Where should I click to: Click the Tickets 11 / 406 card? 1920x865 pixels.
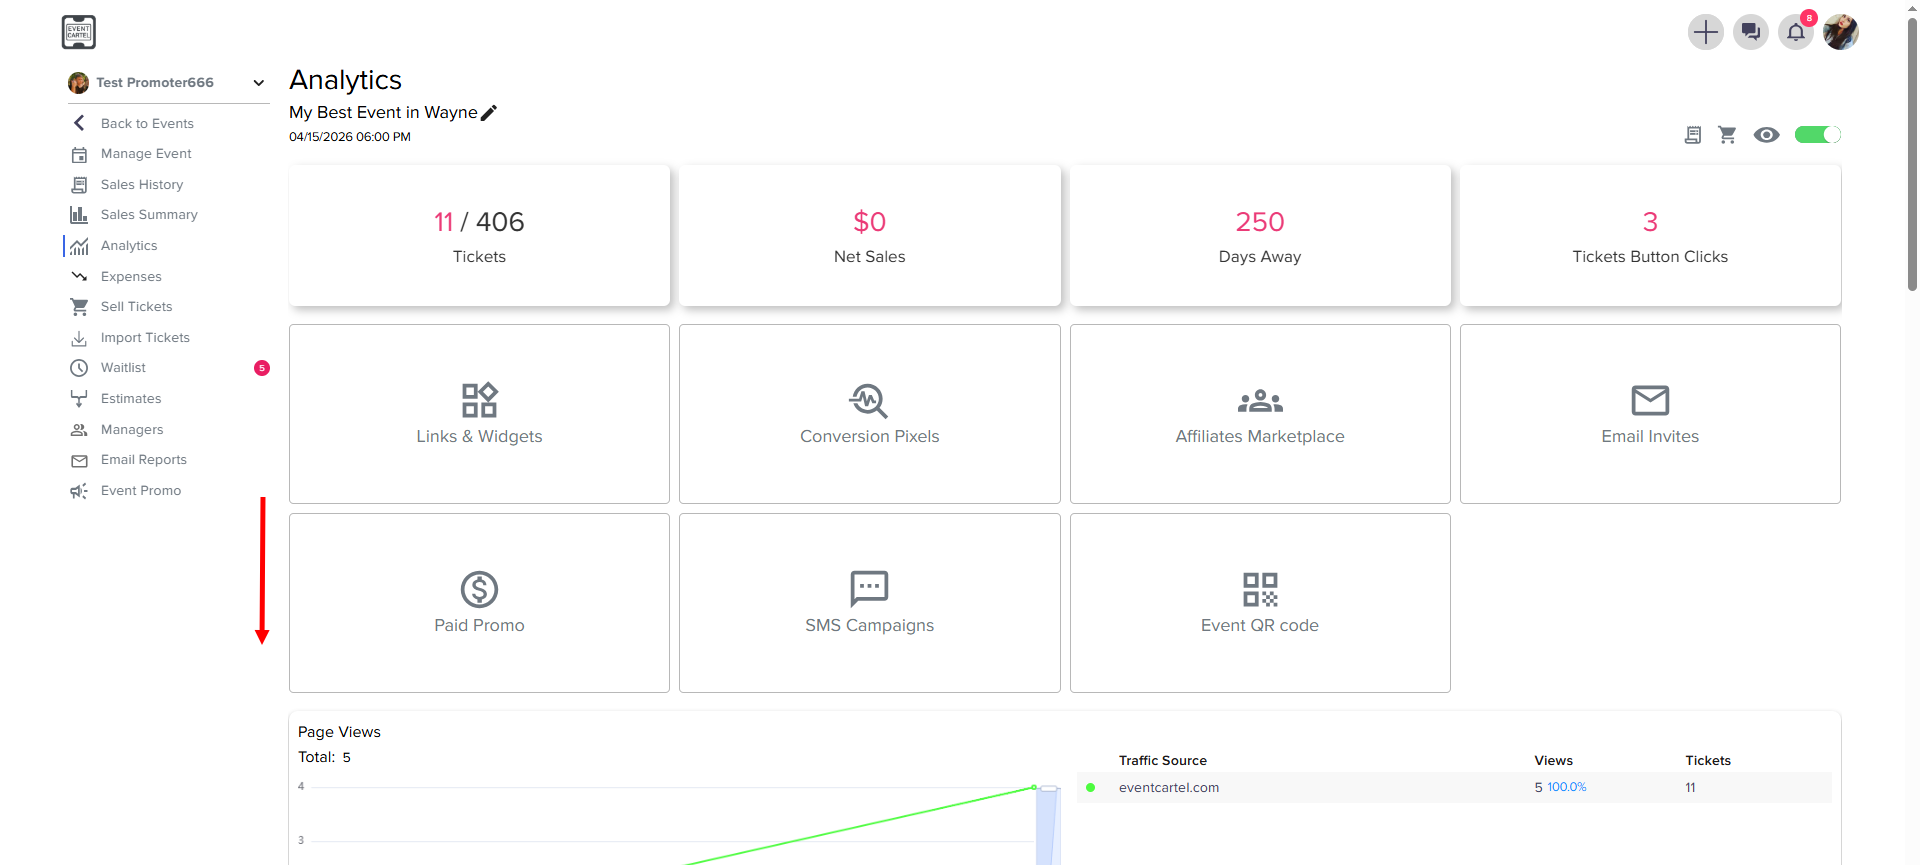[x=479, y=236]
